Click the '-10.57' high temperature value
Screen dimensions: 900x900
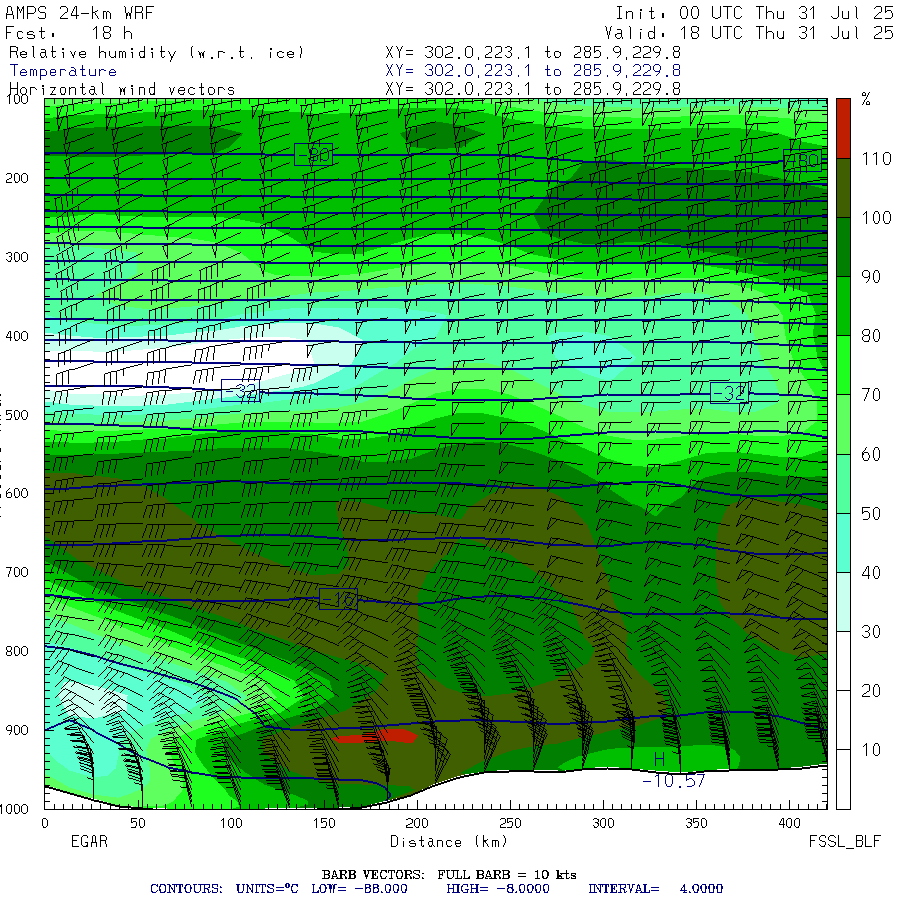673,781
